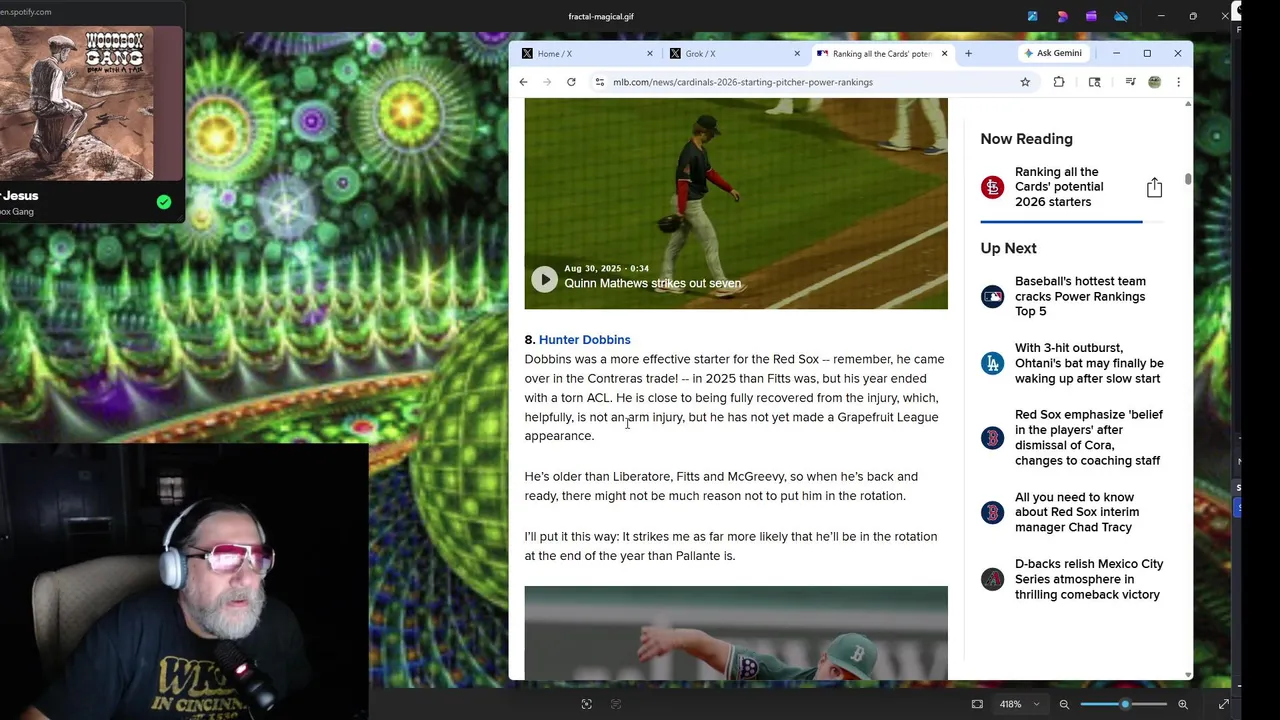Open the Hunter Dobbins player link

point(584,340)
